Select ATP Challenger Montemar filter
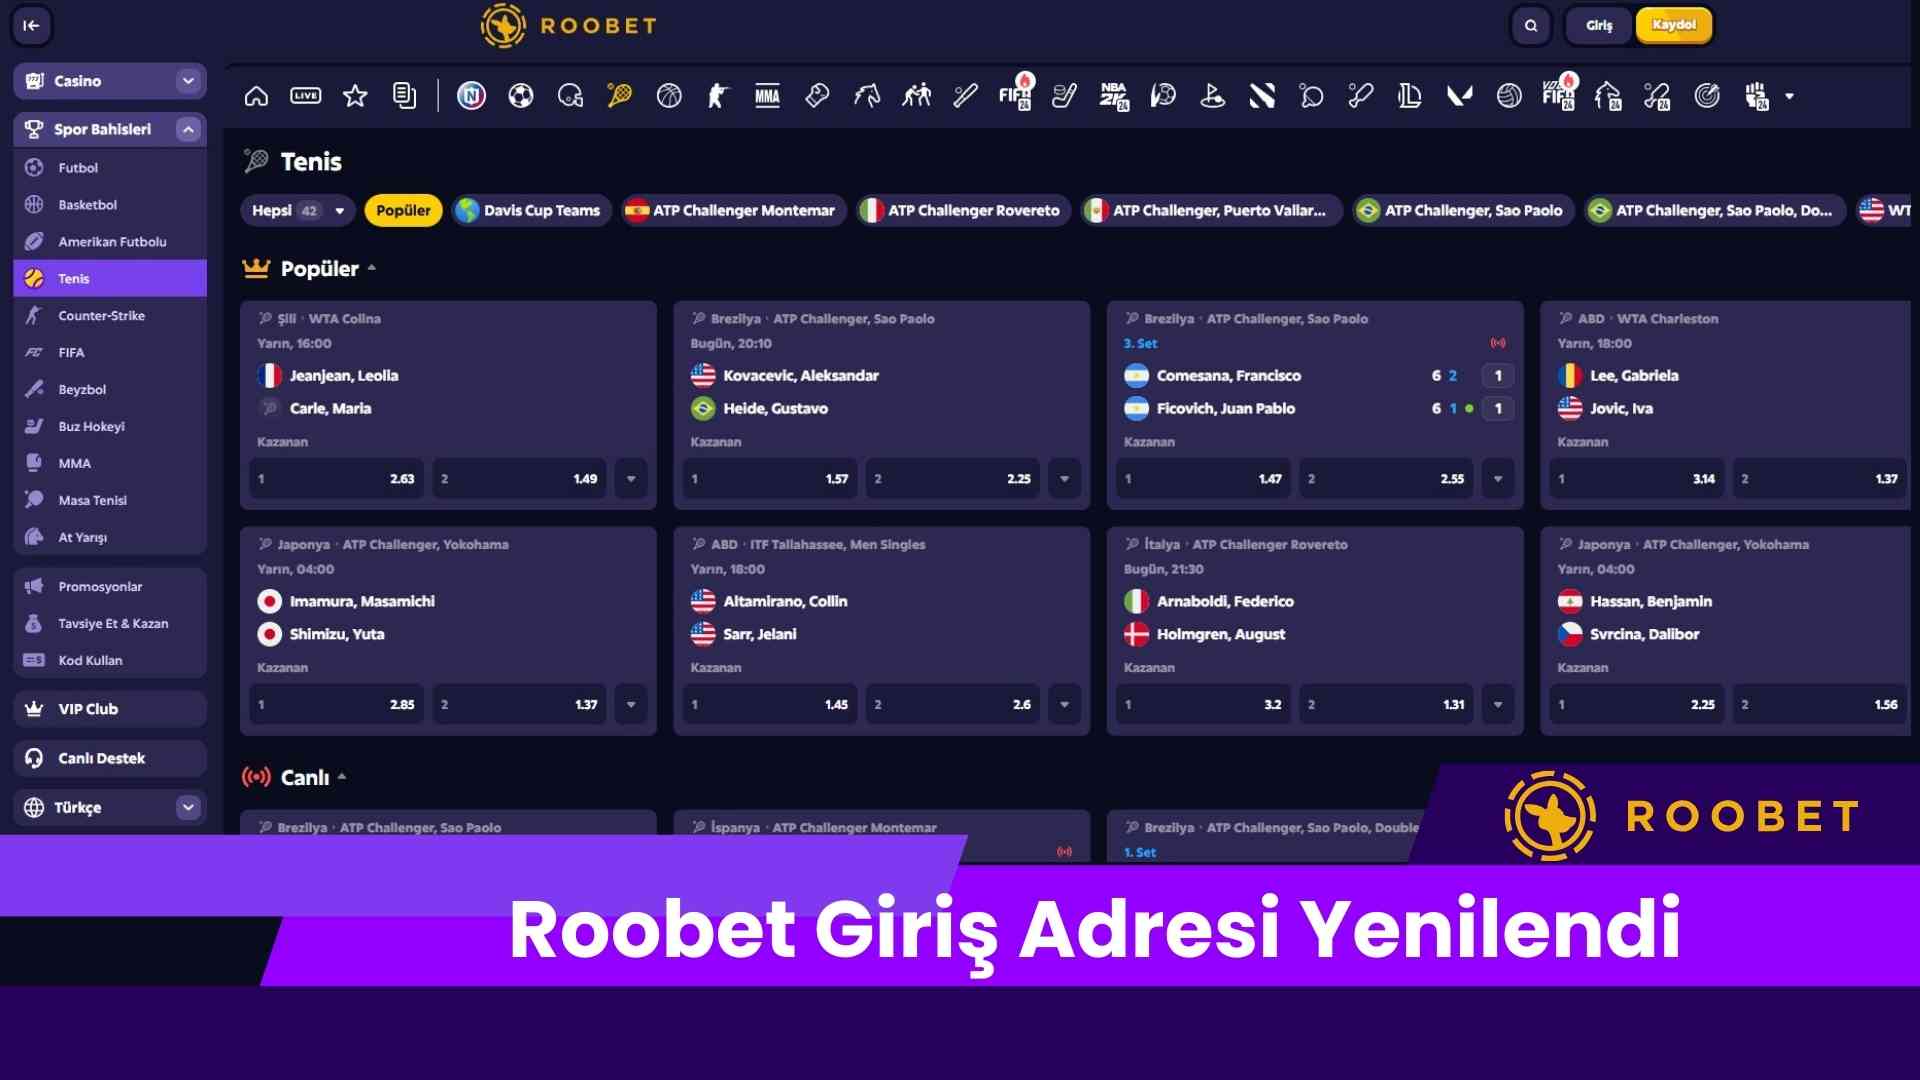This screenshot has width=1920, height=1080. [x=733, y=210]
